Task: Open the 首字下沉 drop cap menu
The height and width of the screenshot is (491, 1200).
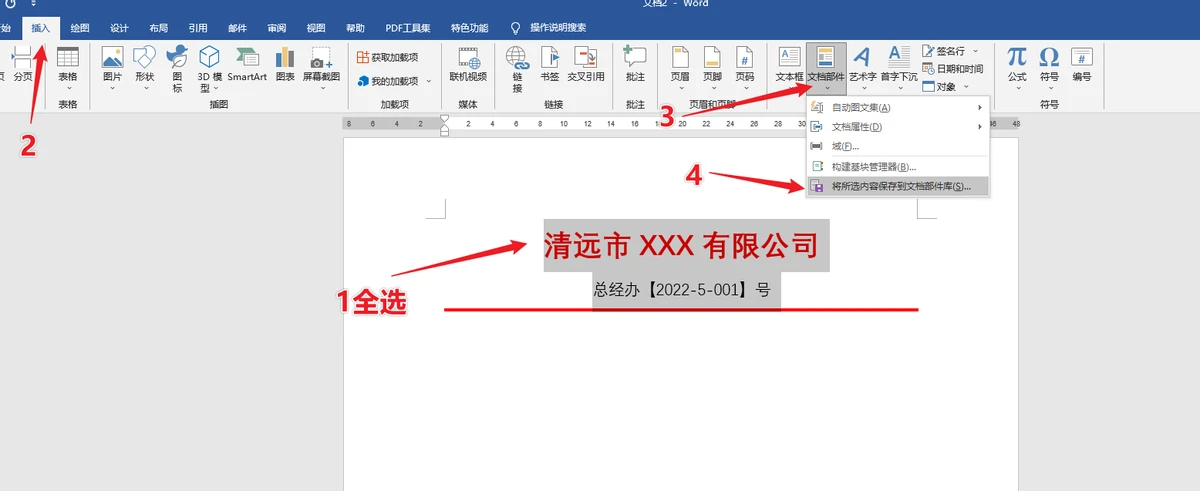Action: 899,68
